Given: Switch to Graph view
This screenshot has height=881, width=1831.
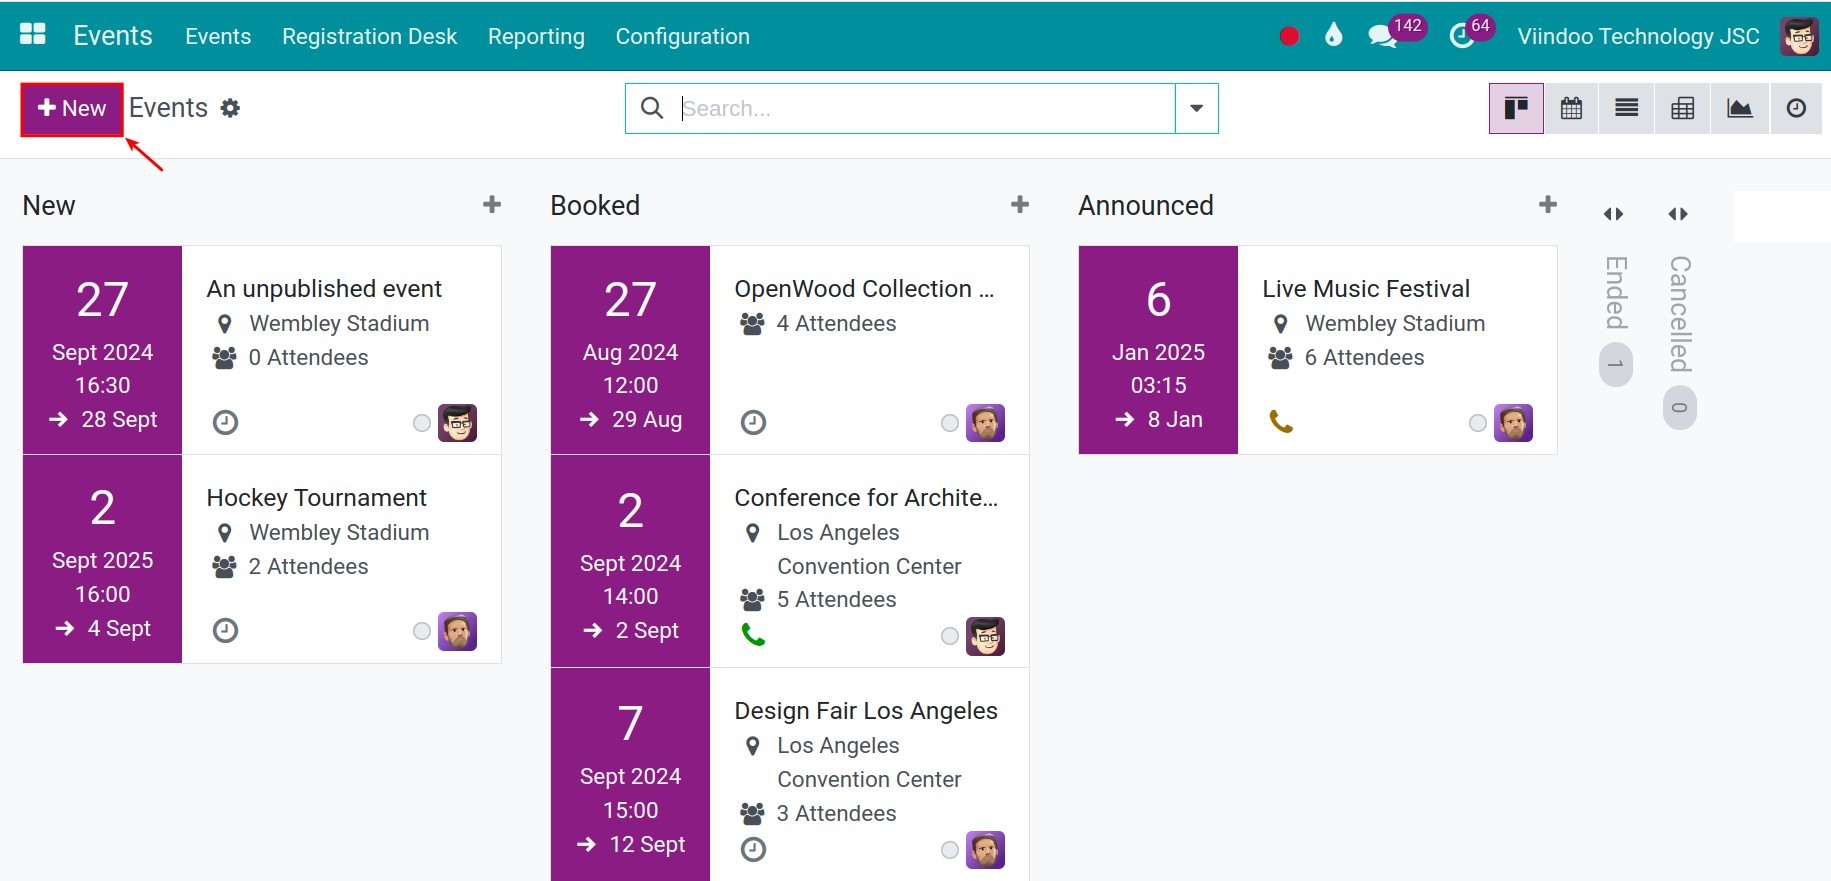Looking at the screenshot, I should (x=1740, y=108).
